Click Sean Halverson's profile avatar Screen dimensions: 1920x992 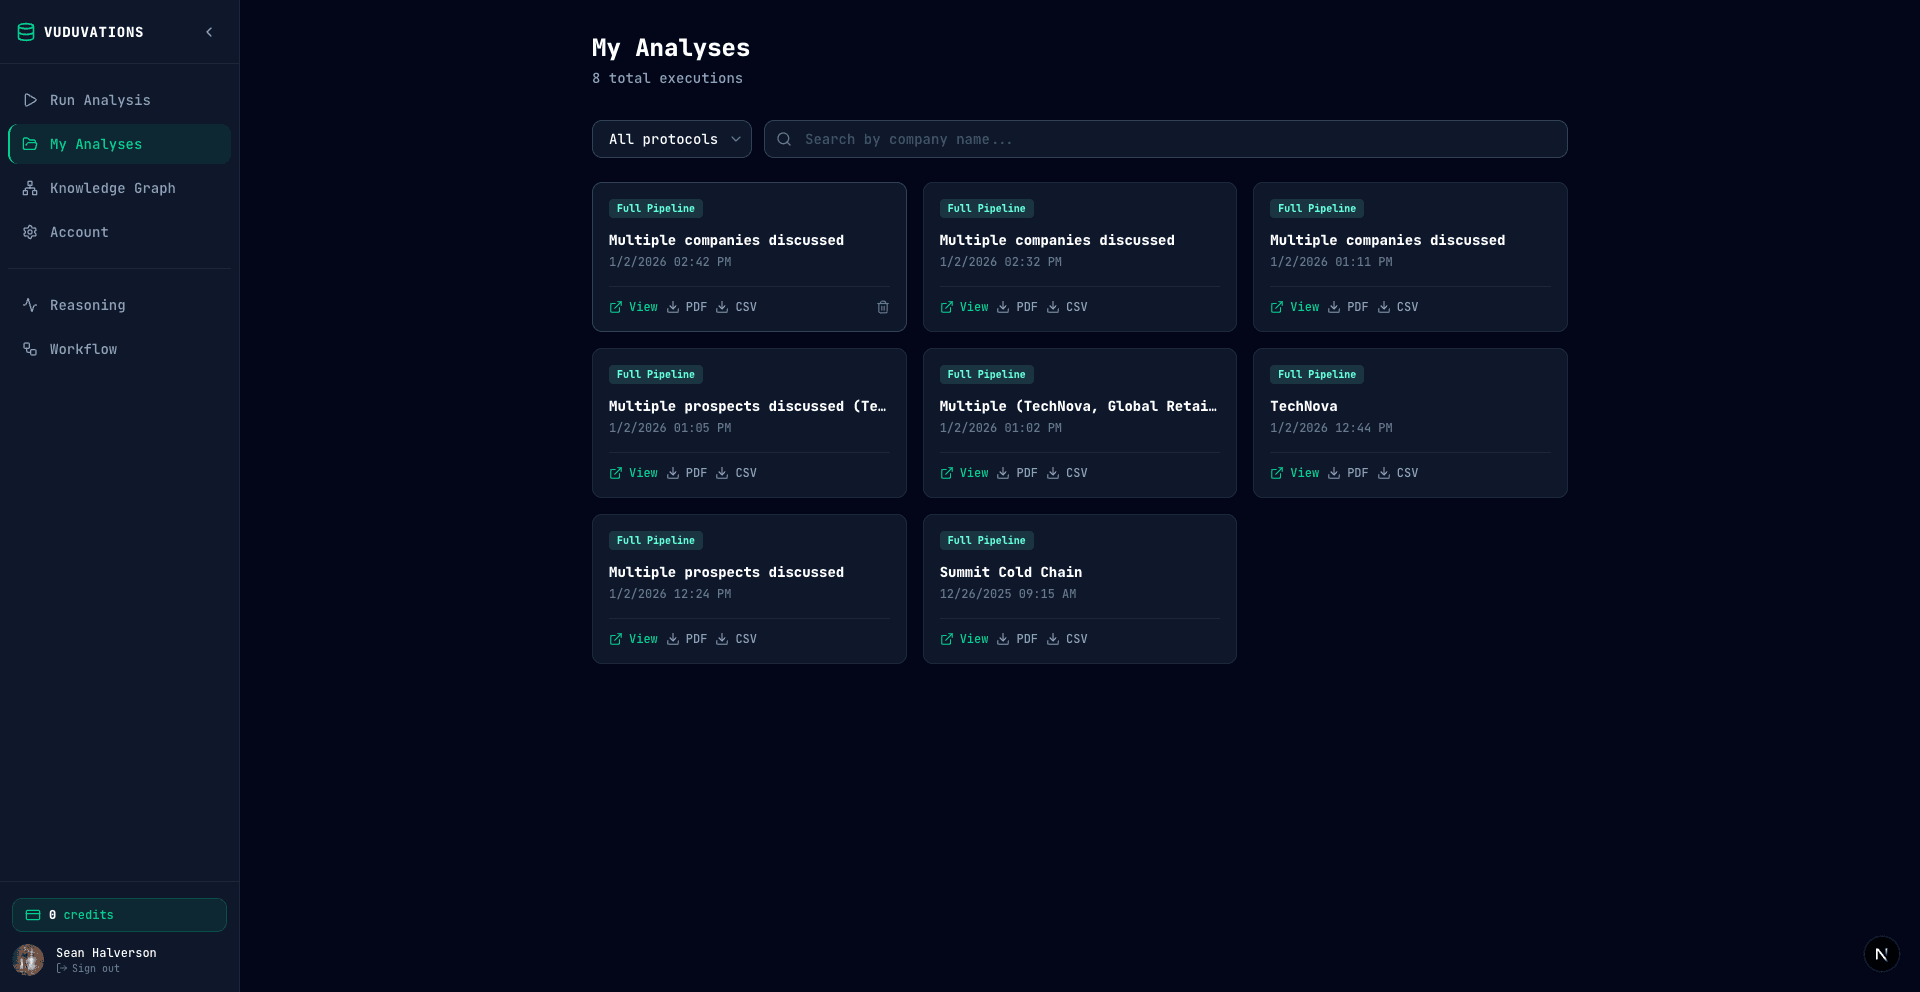click(x=28, y=960)
